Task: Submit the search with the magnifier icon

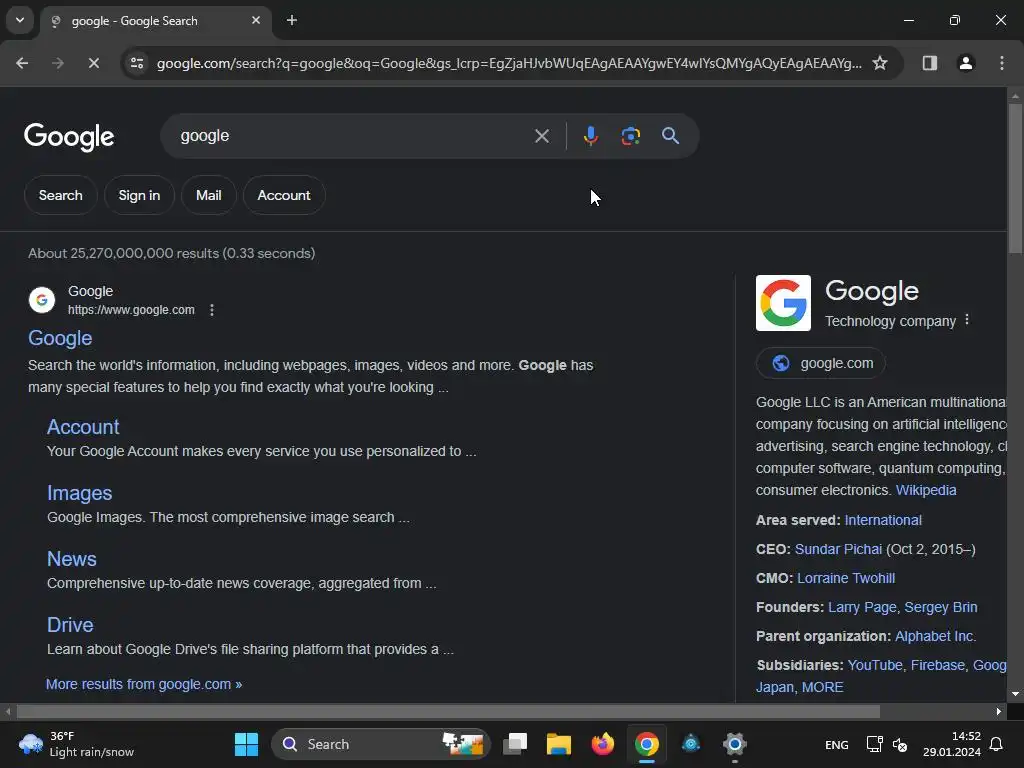Action: pyautogui.click(x=671, y=136)
